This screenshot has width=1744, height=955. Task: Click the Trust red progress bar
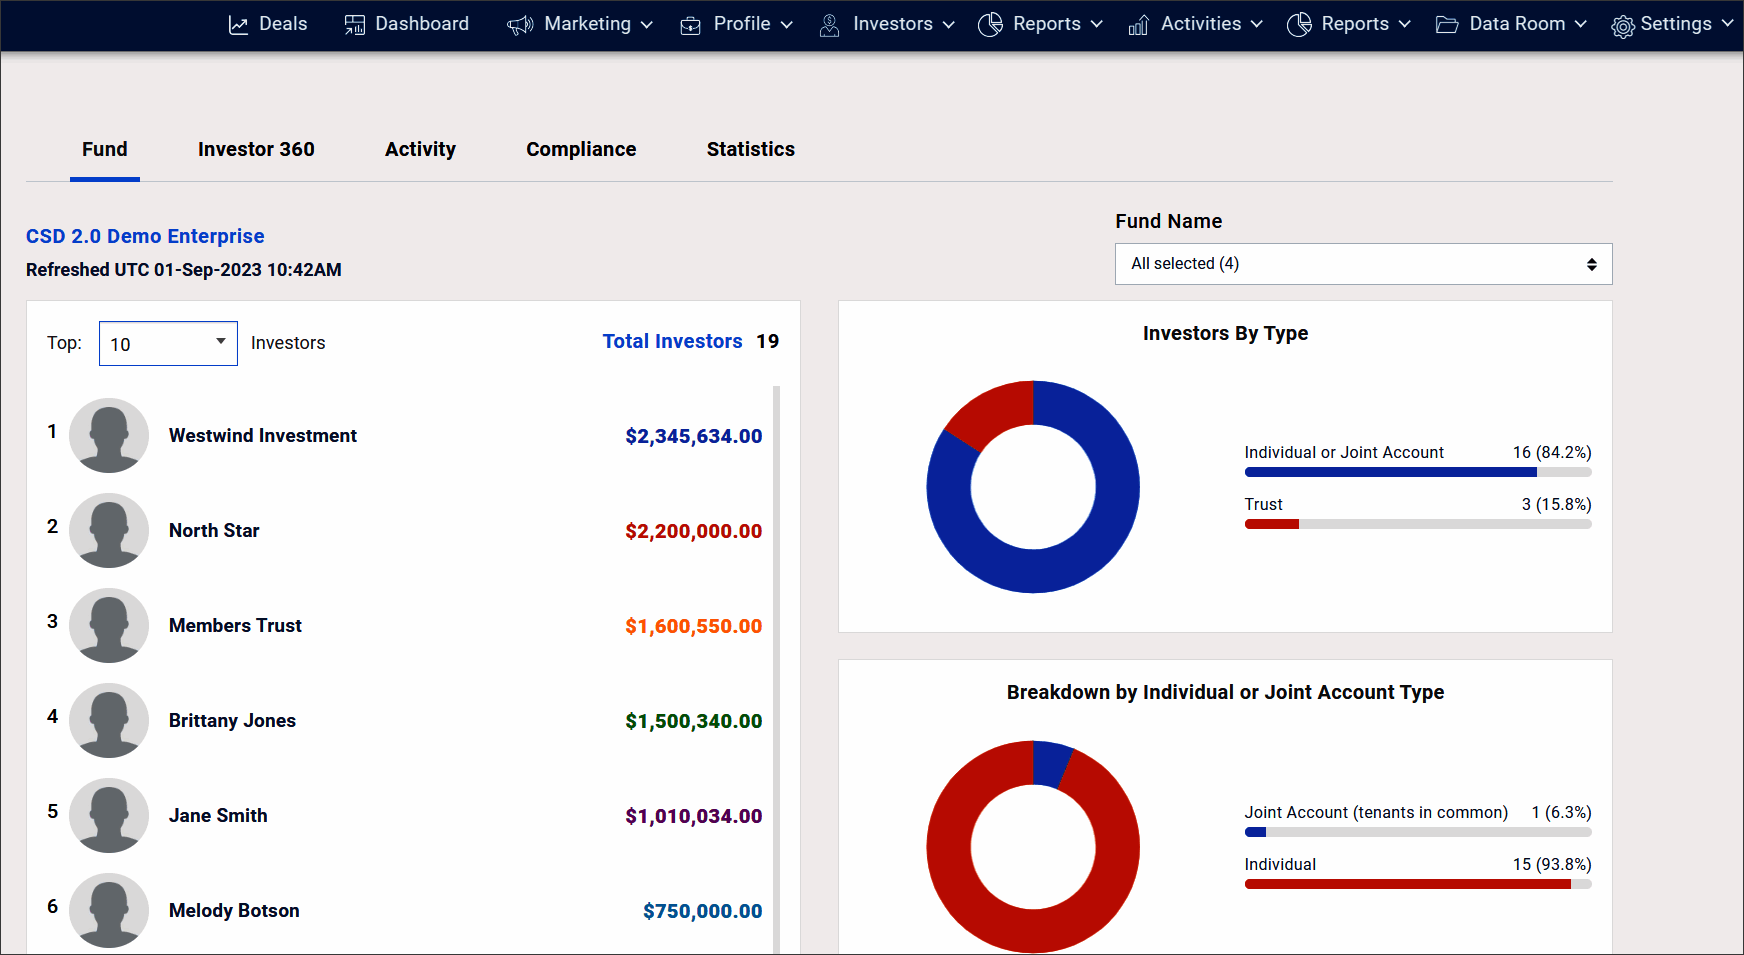1271,524
